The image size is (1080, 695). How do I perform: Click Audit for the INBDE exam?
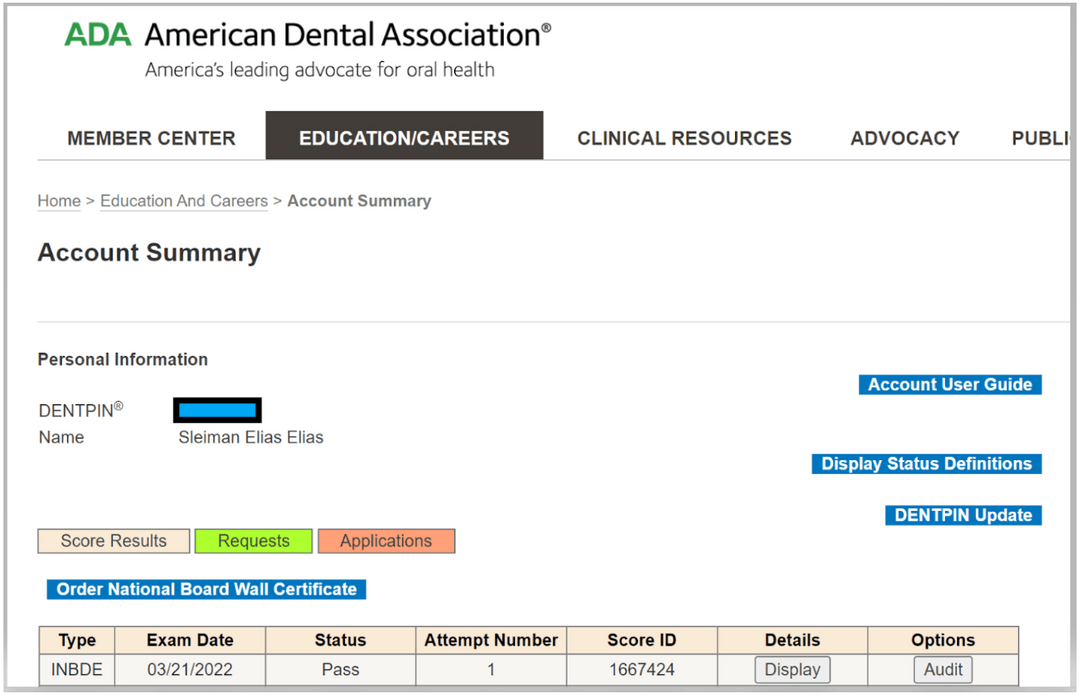[x=942, y=670]
